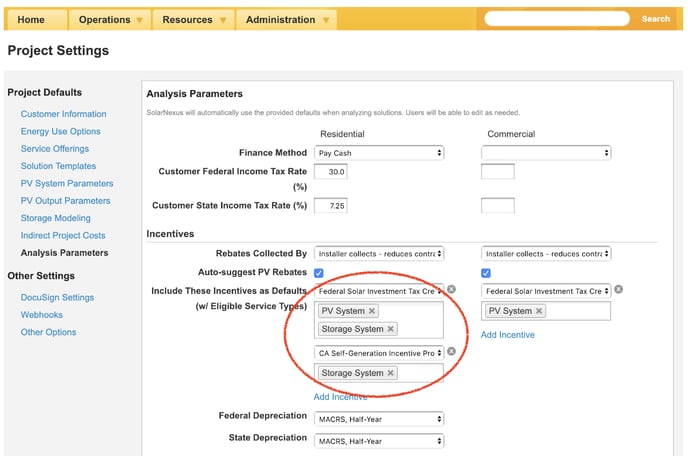Remove Storage System tag under residential federal tax credit

pos(390,329)
